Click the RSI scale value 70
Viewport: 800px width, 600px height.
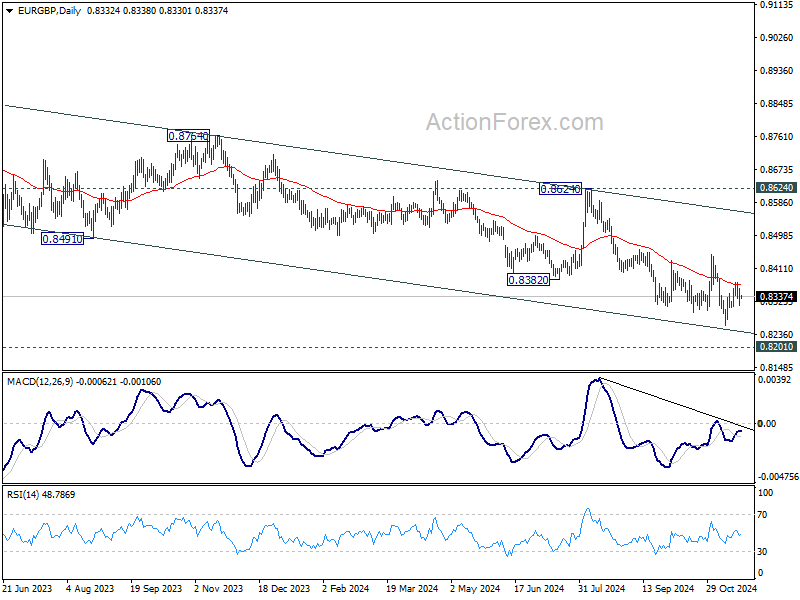pyautogui.click(x=762, y=515)
